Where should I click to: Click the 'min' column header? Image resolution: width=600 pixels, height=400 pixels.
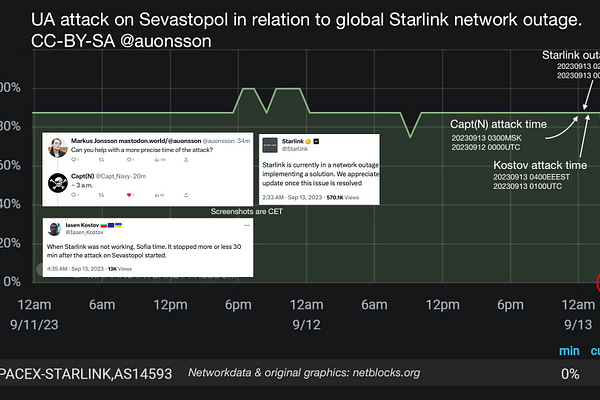click(569, 351)
